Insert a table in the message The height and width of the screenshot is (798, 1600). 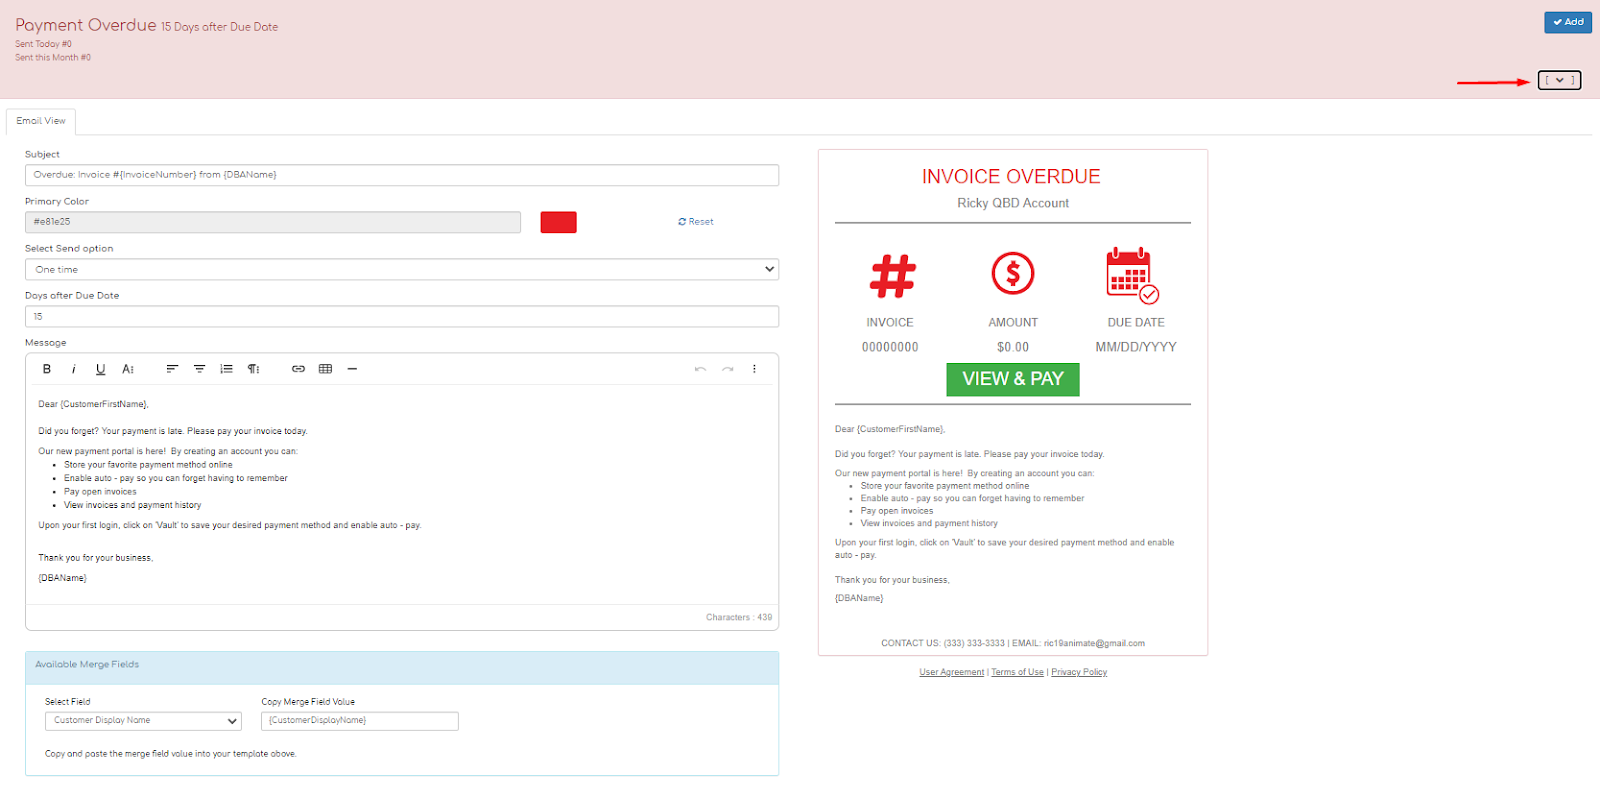(x=325, y=369)
